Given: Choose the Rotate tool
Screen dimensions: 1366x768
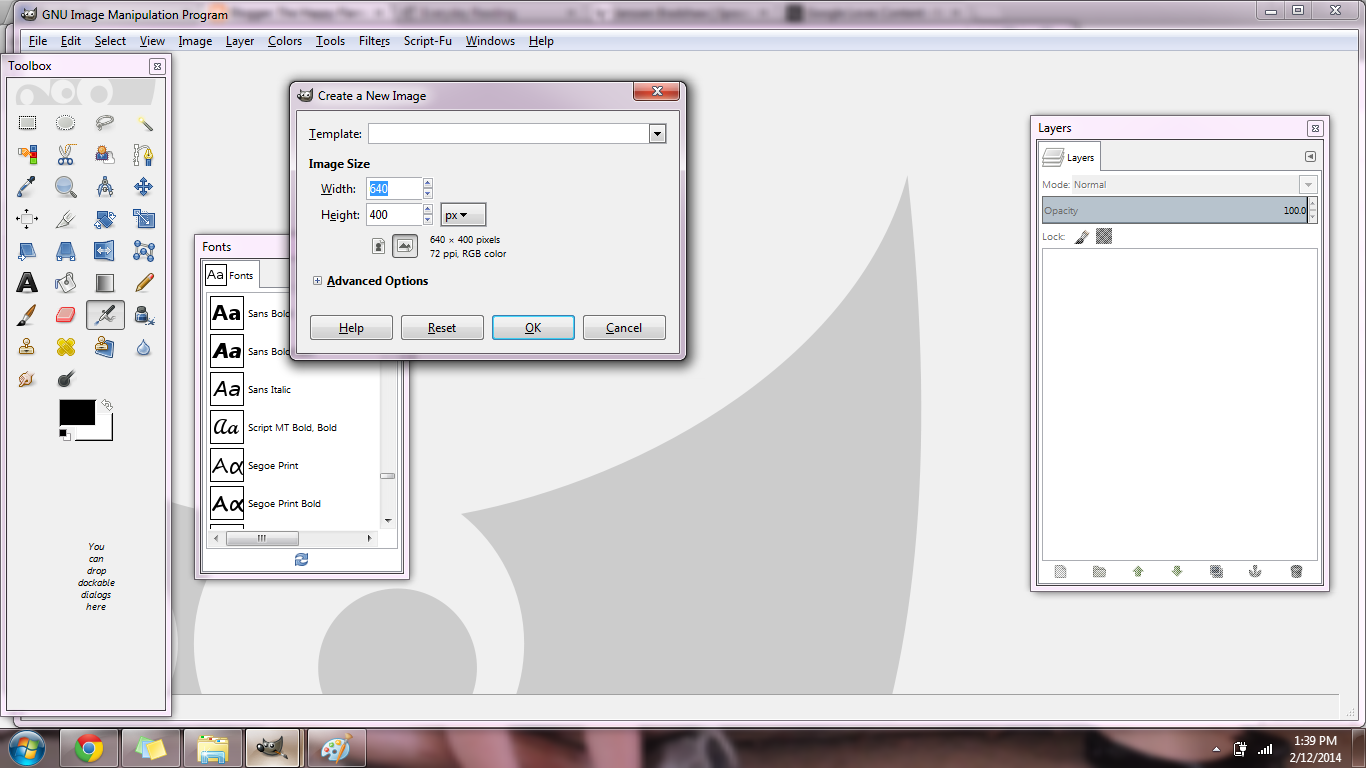Looking at the screenshot, I should coord(105,219).
